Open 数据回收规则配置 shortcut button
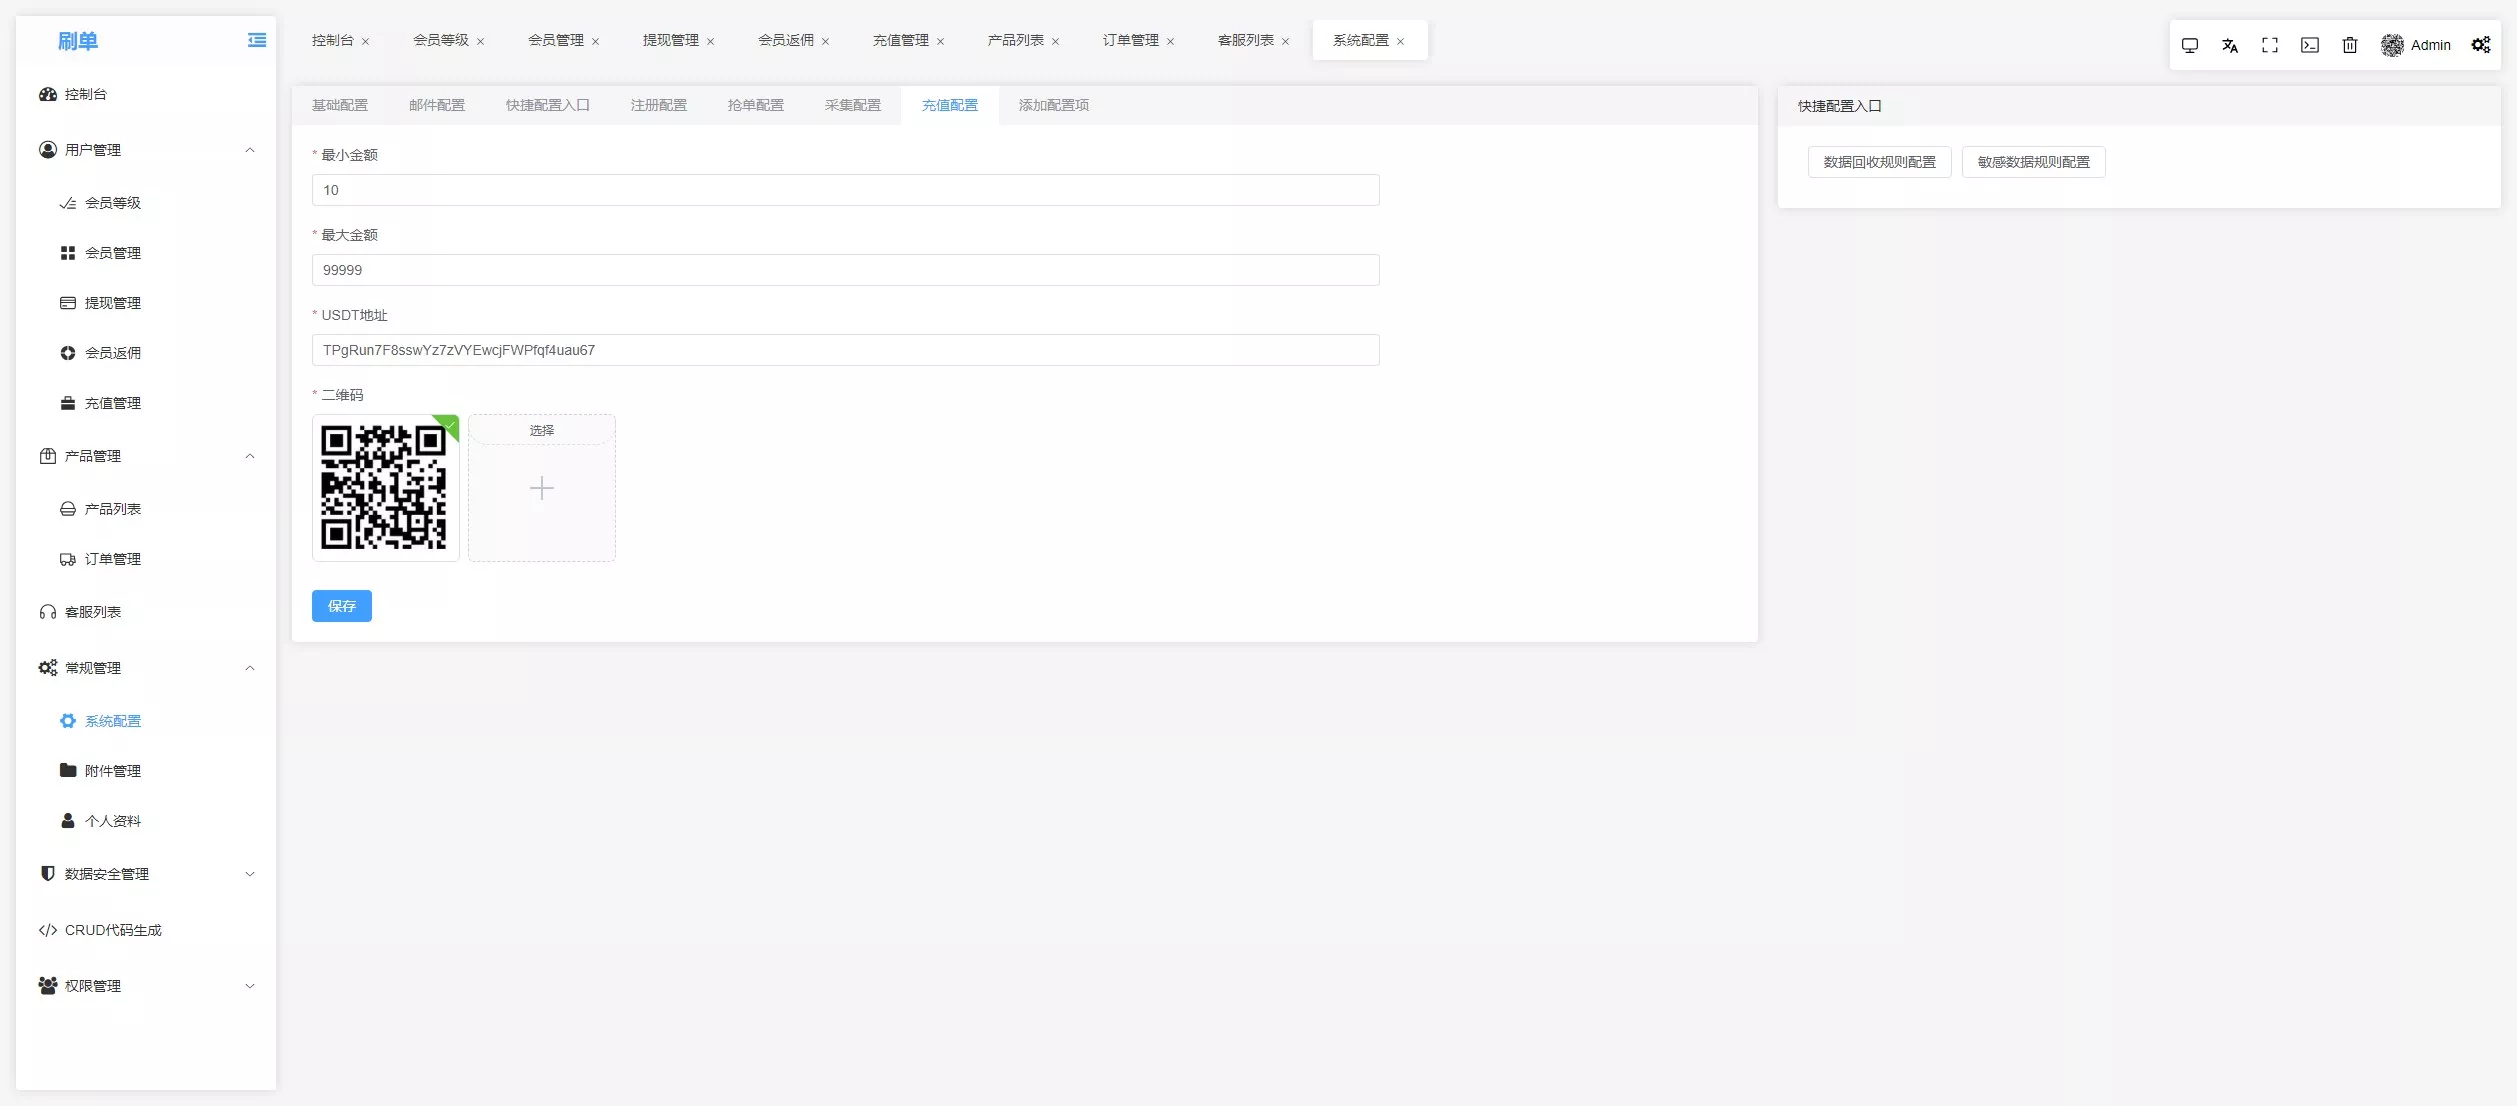 point(1880,162)
